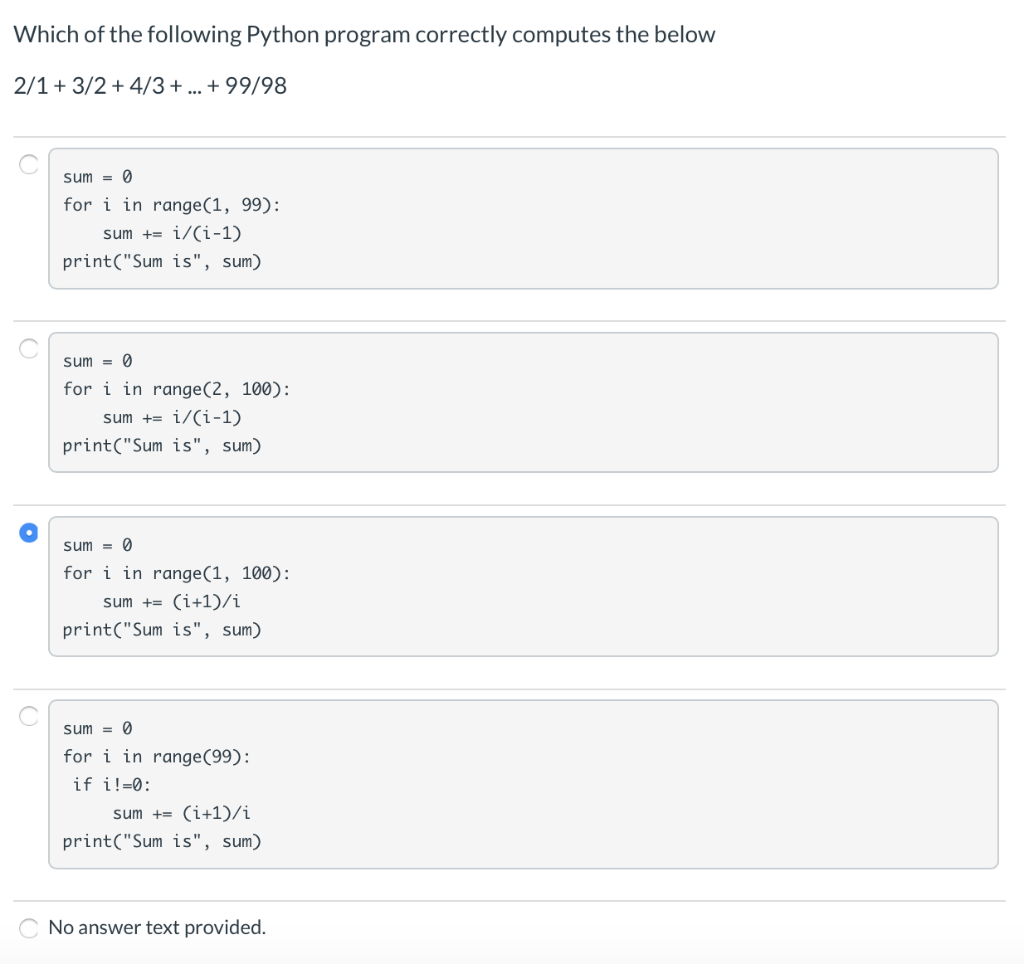Click the print statement in the fourth code block
This screenshot has height=964, width=1024.
[162, 841]
